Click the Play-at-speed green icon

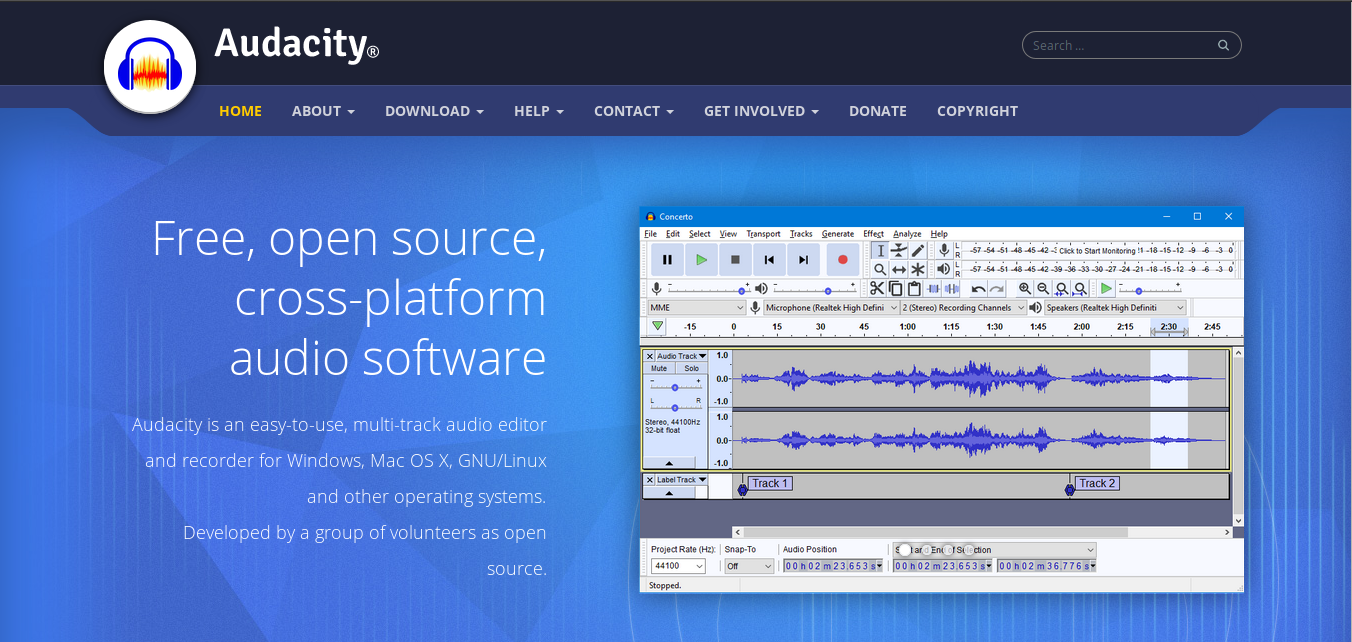pyautogui.click(x=1106, y=289)
